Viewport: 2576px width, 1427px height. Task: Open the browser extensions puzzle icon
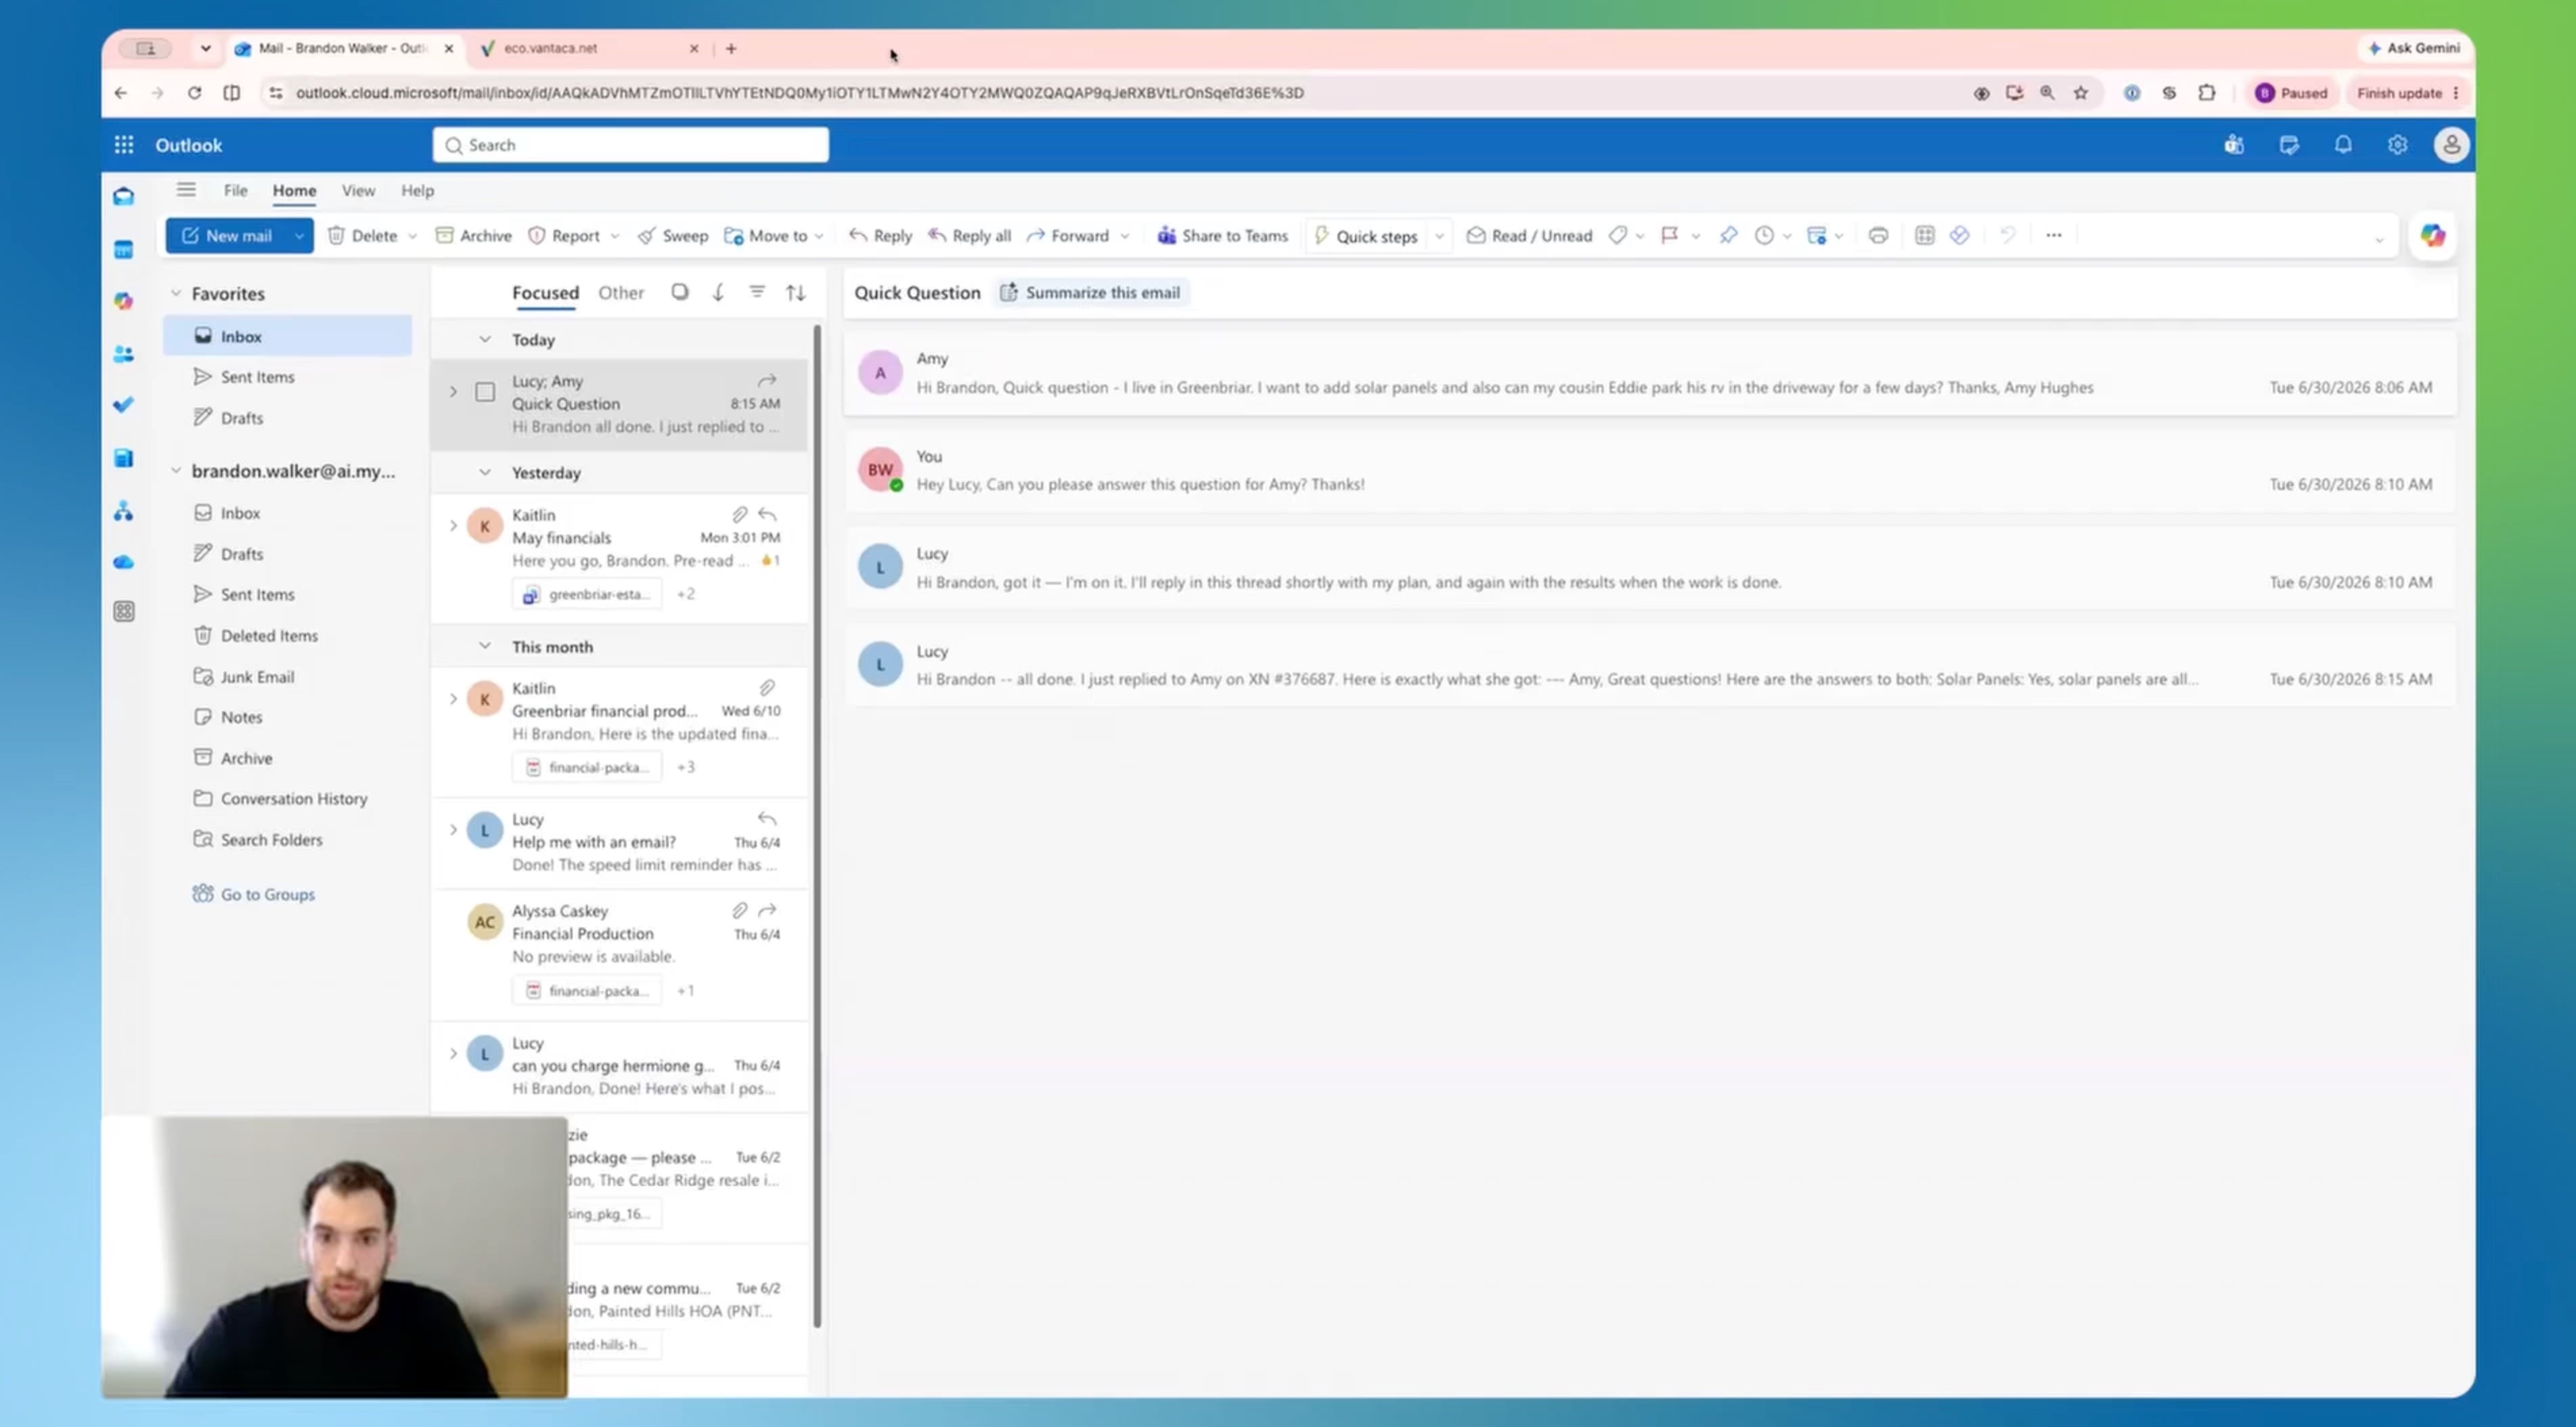2207,93
